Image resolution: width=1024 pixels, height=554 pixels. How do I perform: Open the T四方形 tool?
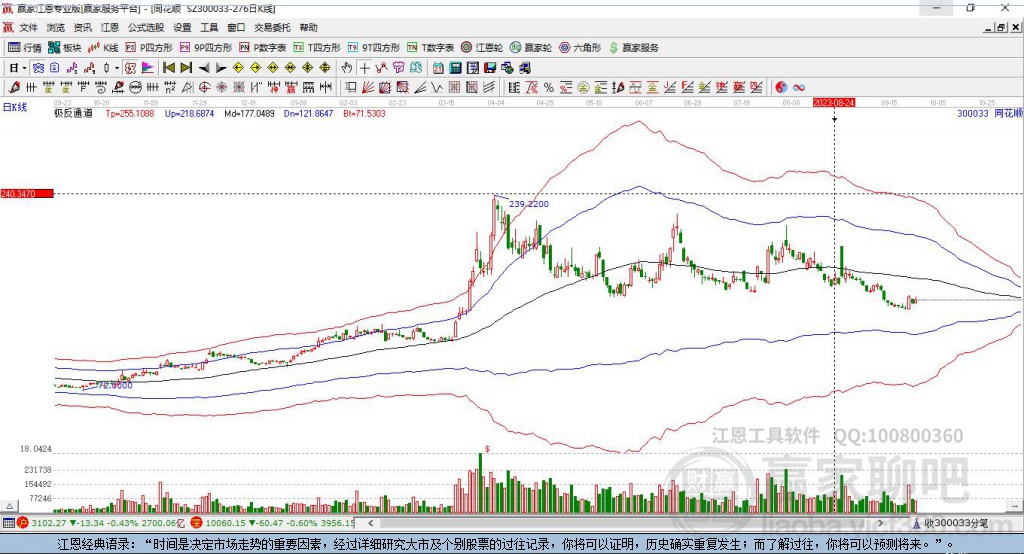(317, 48)
